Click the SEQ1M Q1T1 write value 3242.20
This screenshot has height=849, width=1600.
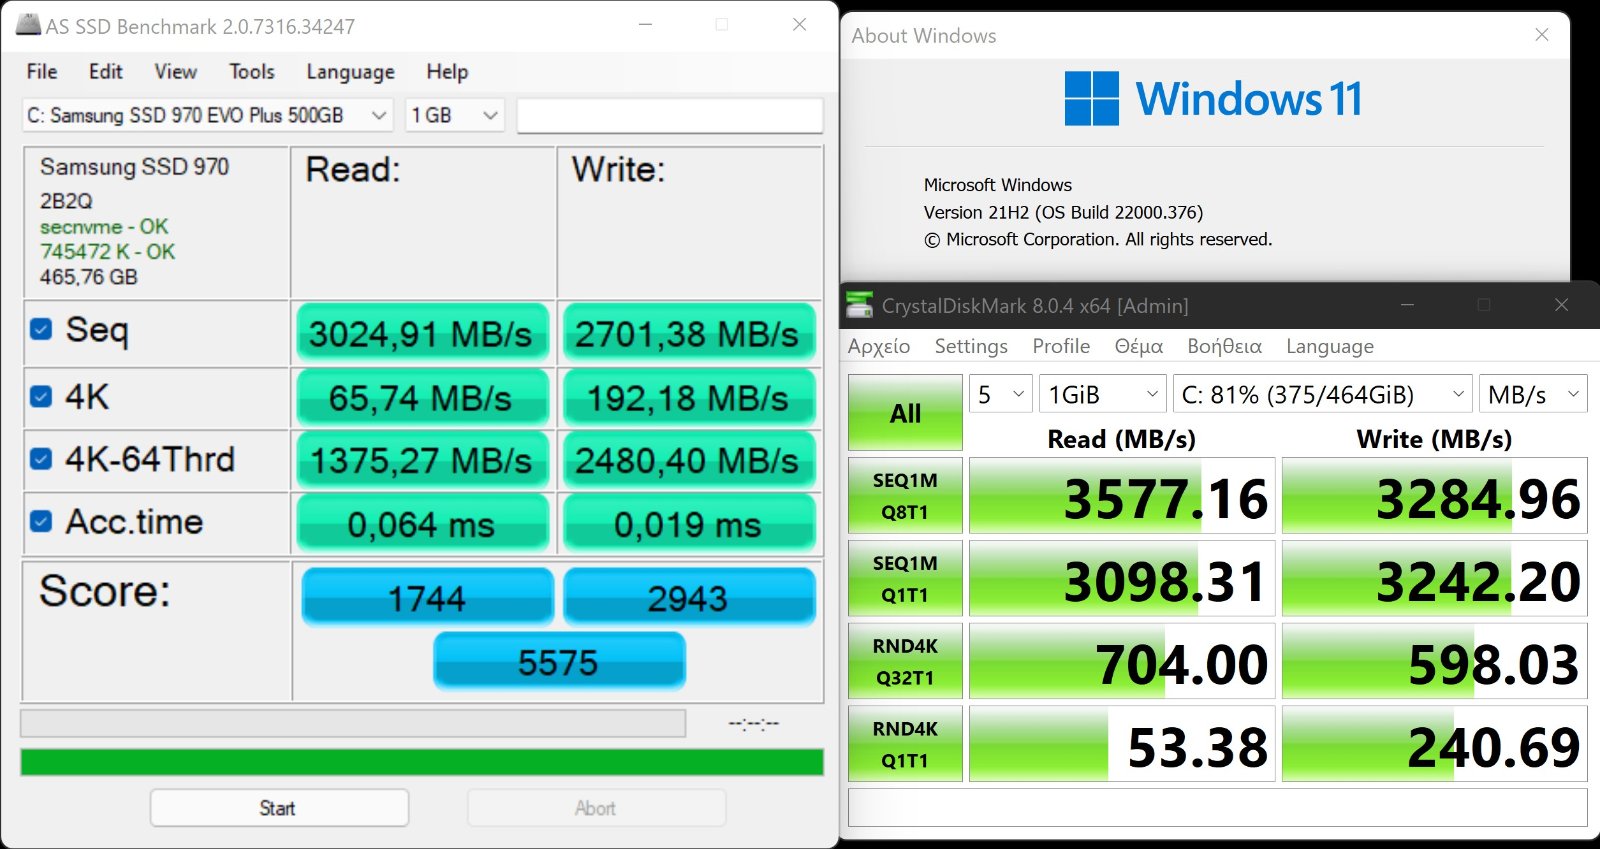[x=1434, y=579]
